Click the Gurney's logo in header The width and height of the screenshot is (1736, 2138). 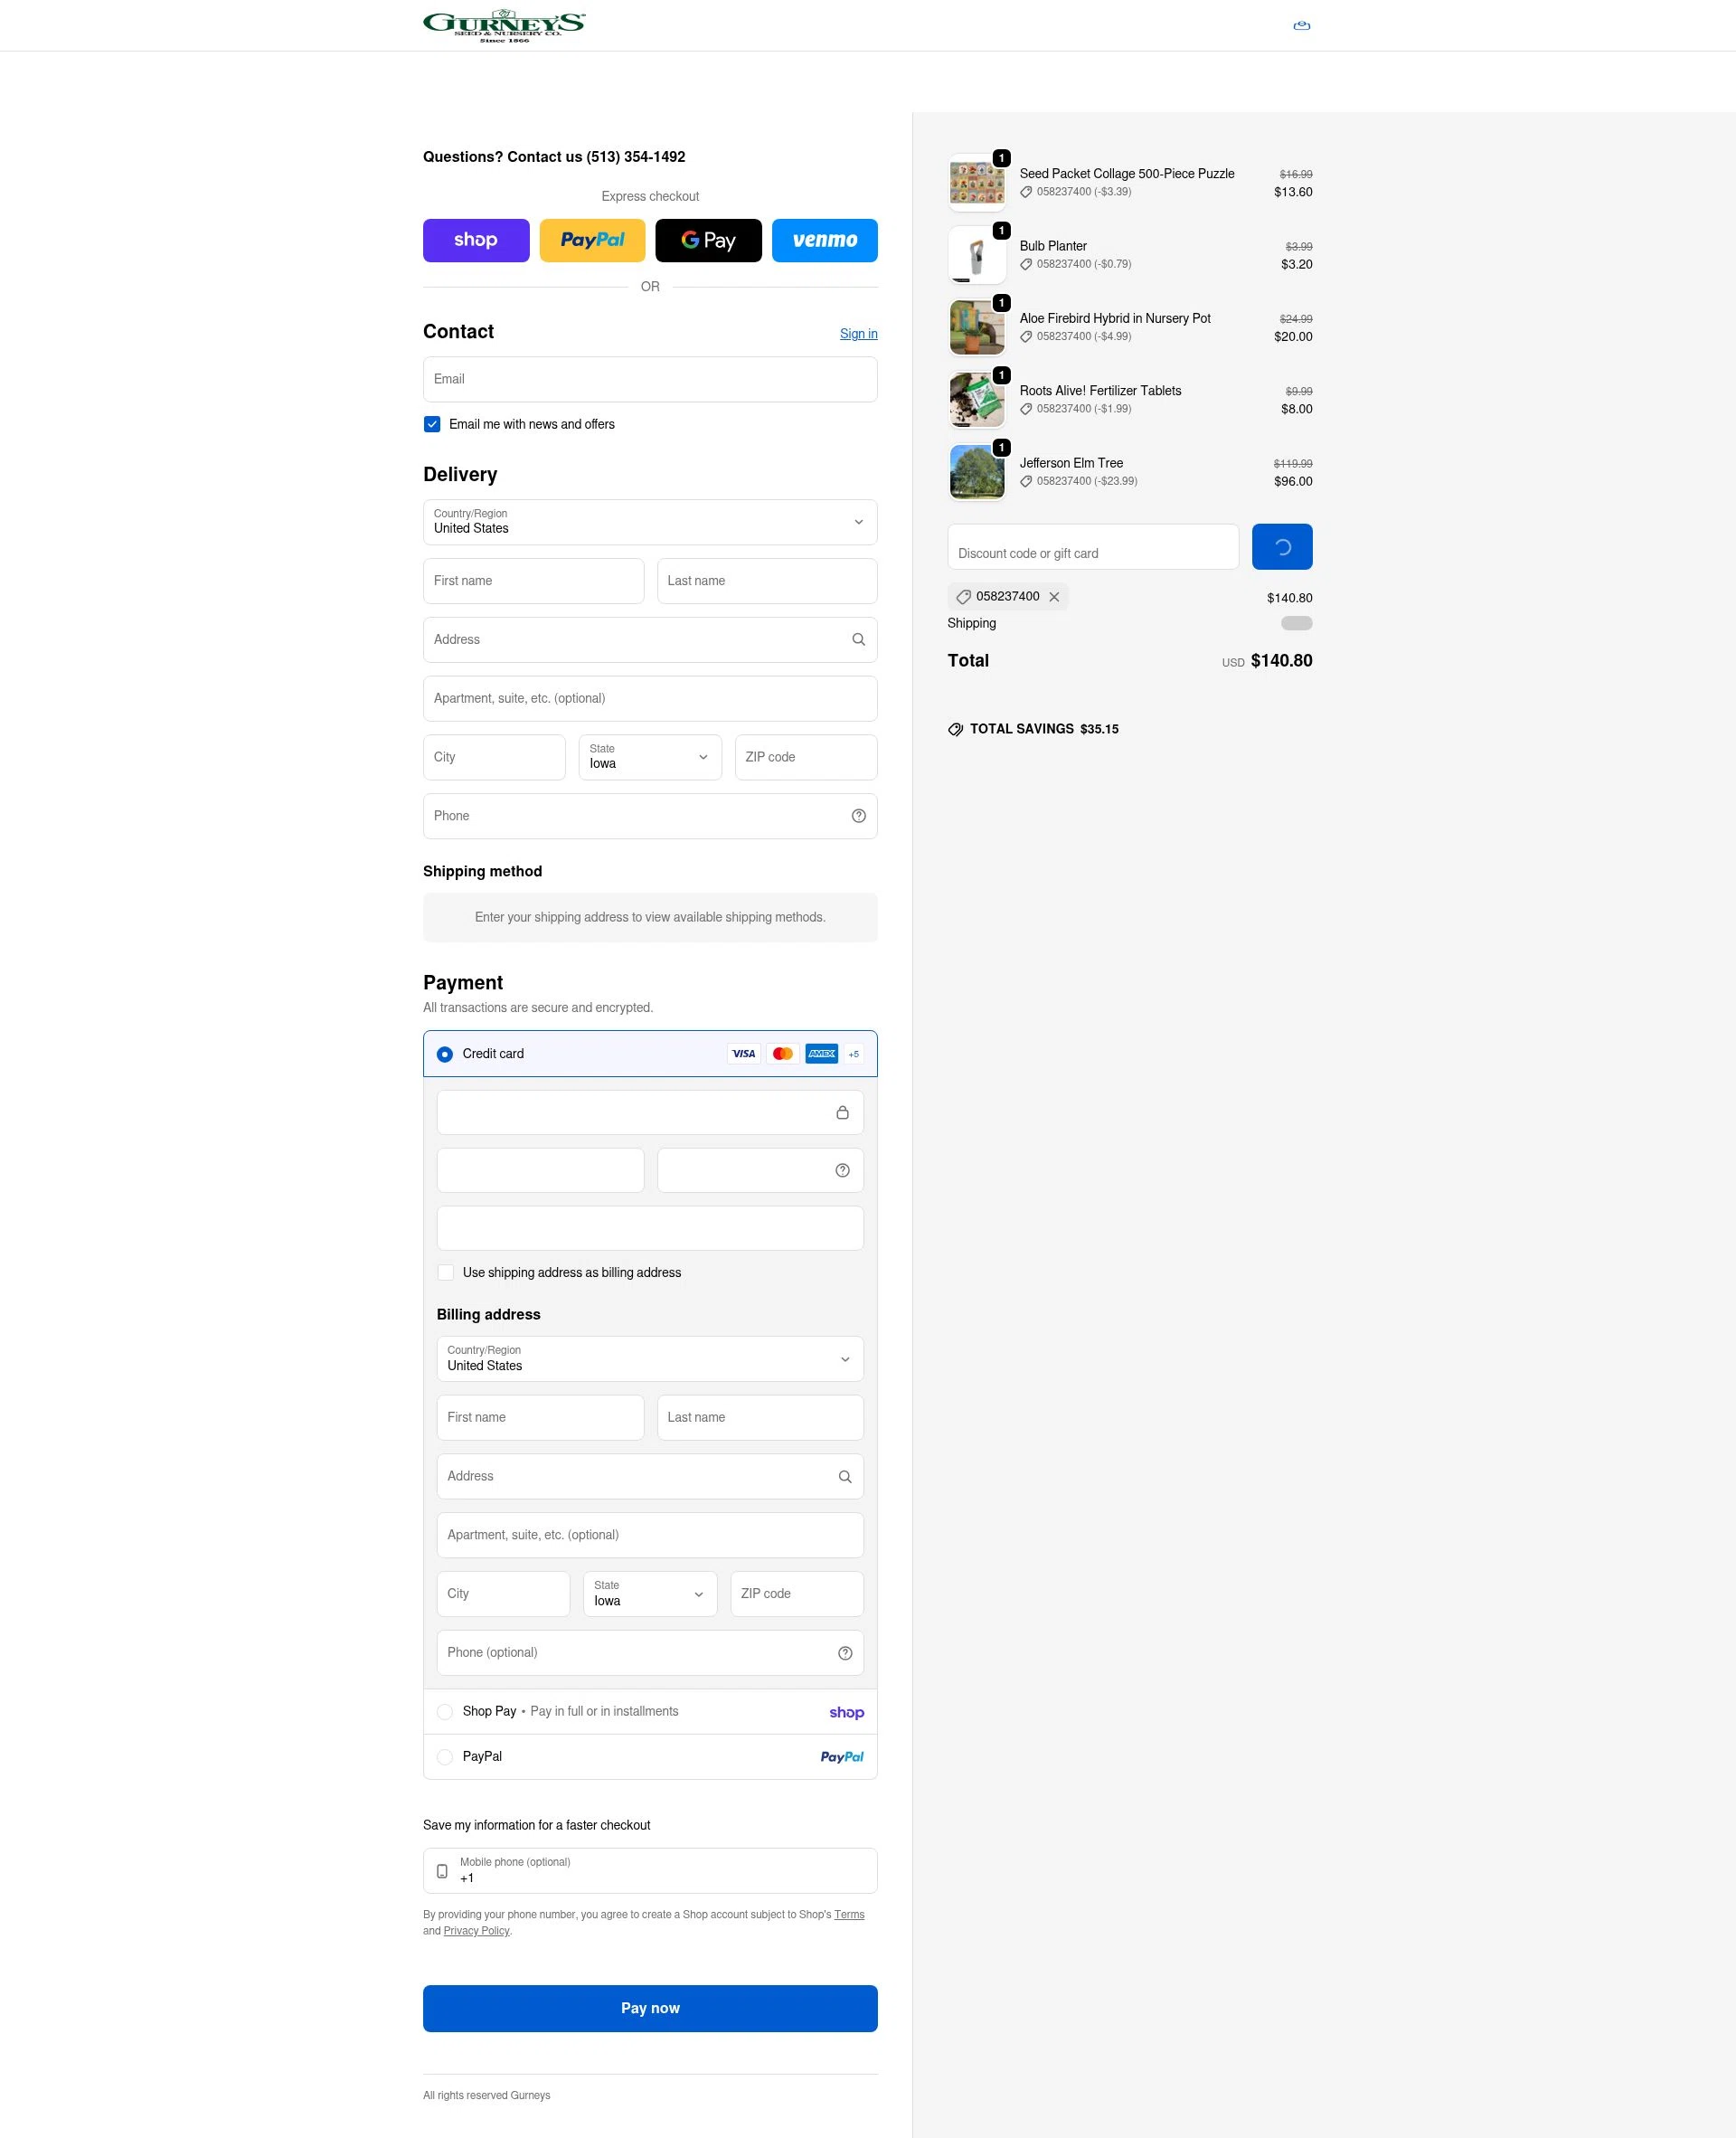coord(504,26)
